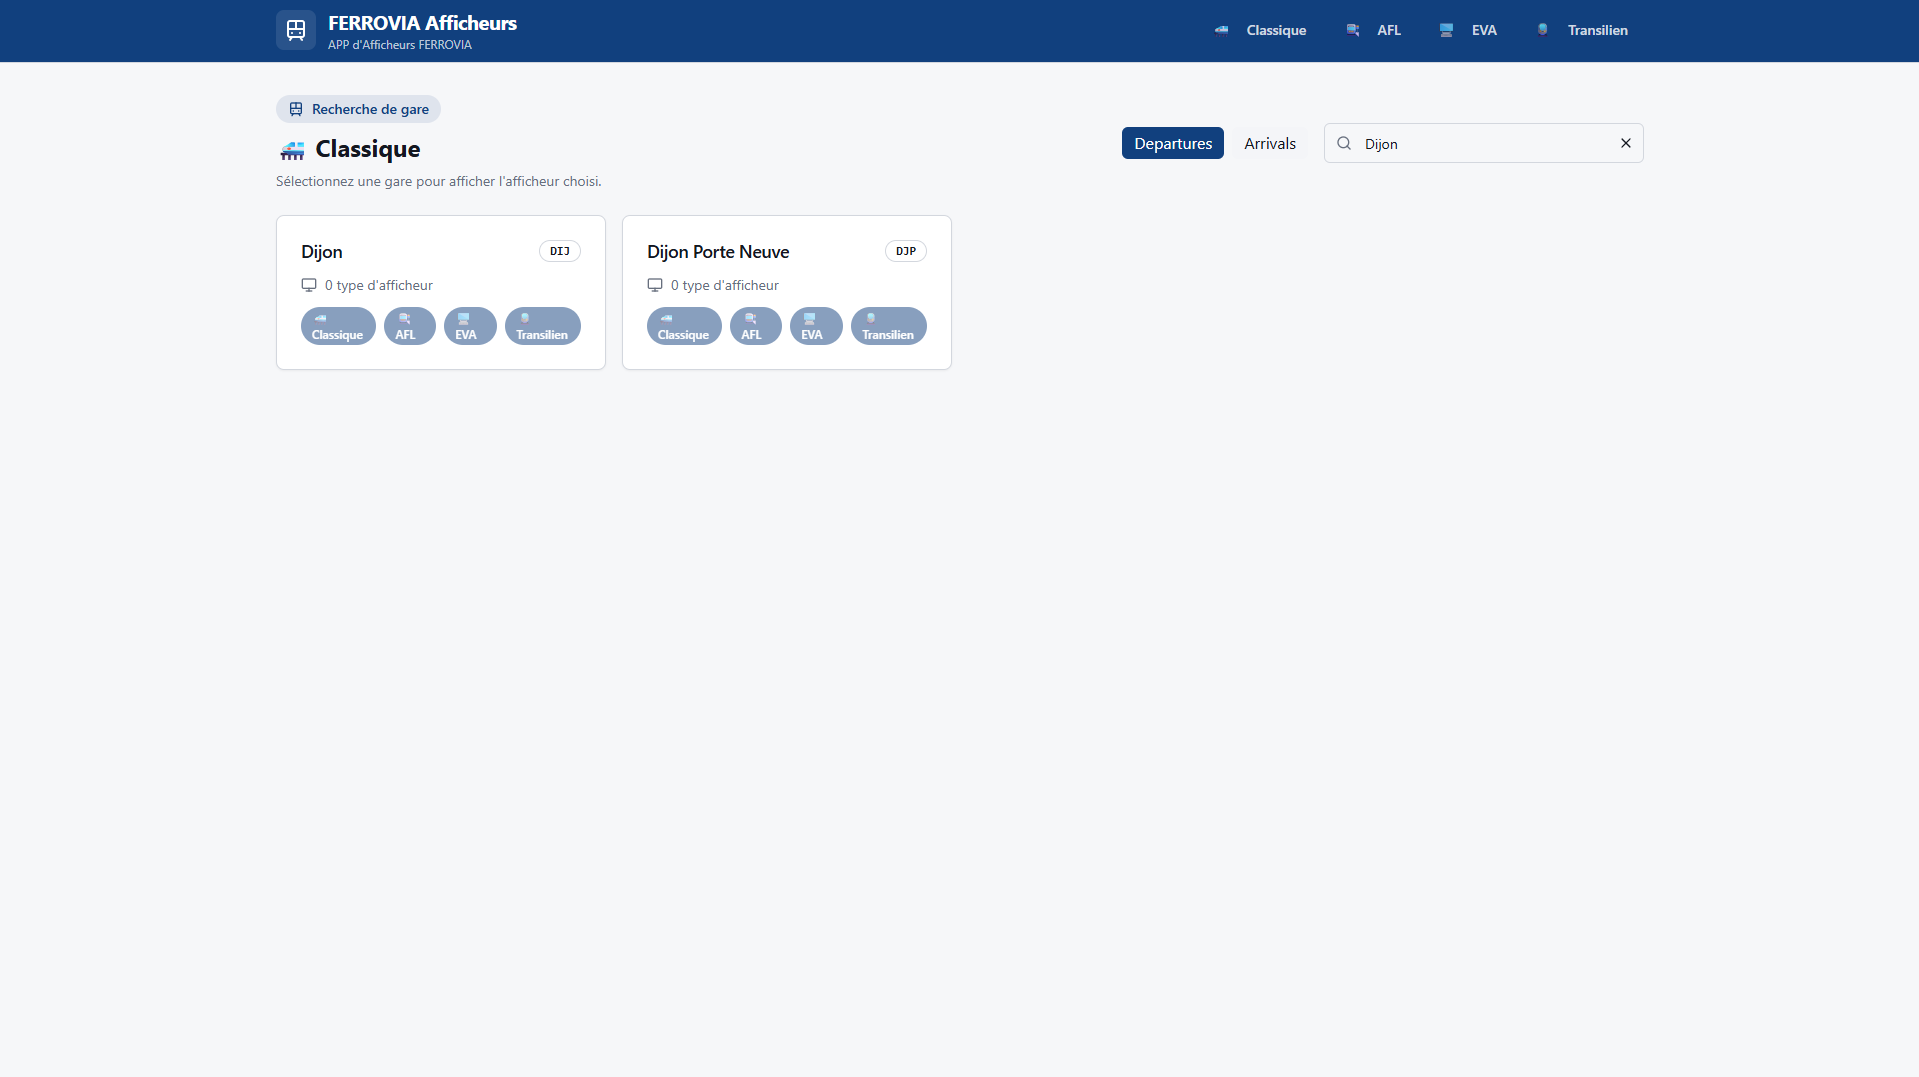Select EVA display for Dijon Porte Neuve

pyautogui.click(x=815, y=326)
